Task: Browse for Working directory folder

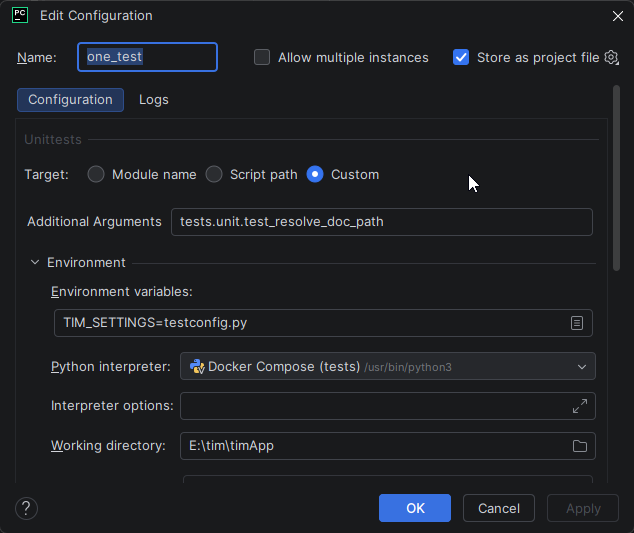Action: [x=580, y=446]
